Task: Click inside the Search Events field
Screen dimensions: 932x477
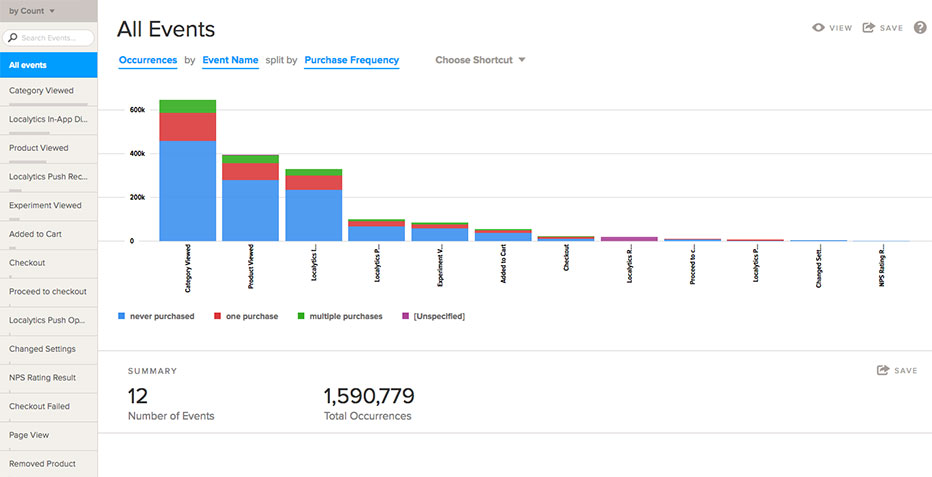Action: (x=54, y=38)
